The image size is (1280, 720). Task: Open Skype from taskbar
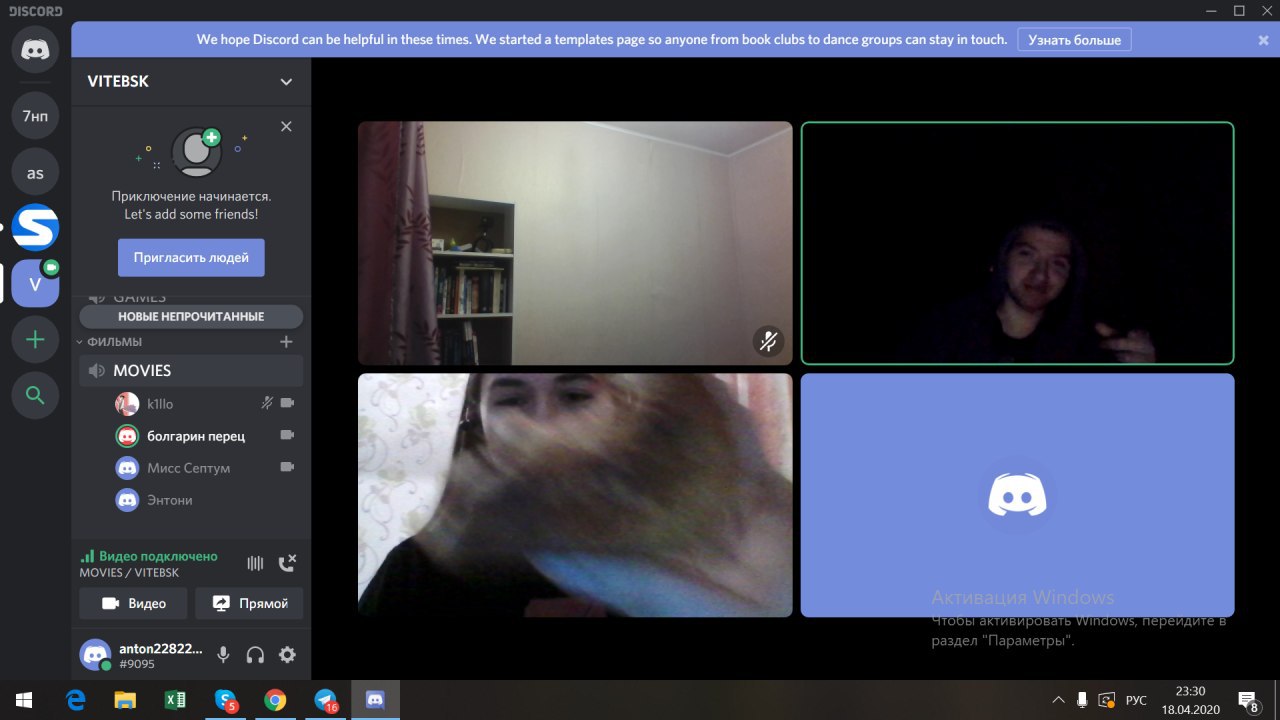(x=225, y=700)
